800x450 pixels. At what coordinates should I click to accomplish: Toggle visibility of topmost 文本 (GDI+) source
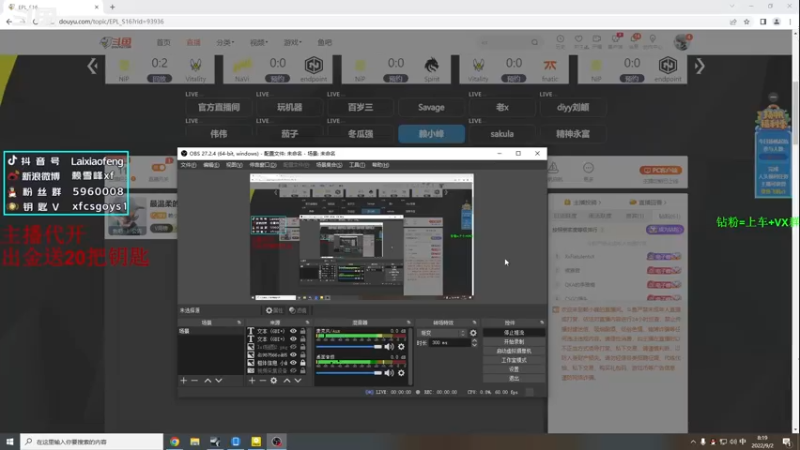pyautogui.click(x=293, y=331)
